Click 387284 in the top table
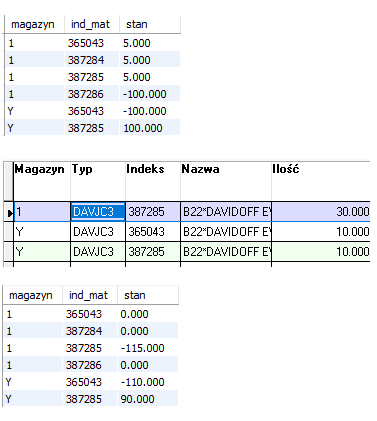This screenshot has width=377, height=421. (86, 60)
